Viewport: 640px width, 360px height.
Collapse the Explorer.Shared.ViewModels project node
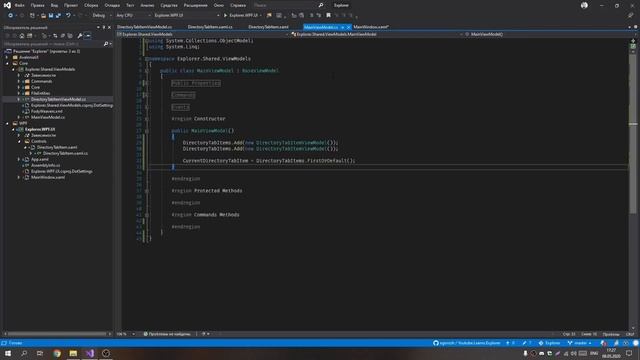coord(13,69)
